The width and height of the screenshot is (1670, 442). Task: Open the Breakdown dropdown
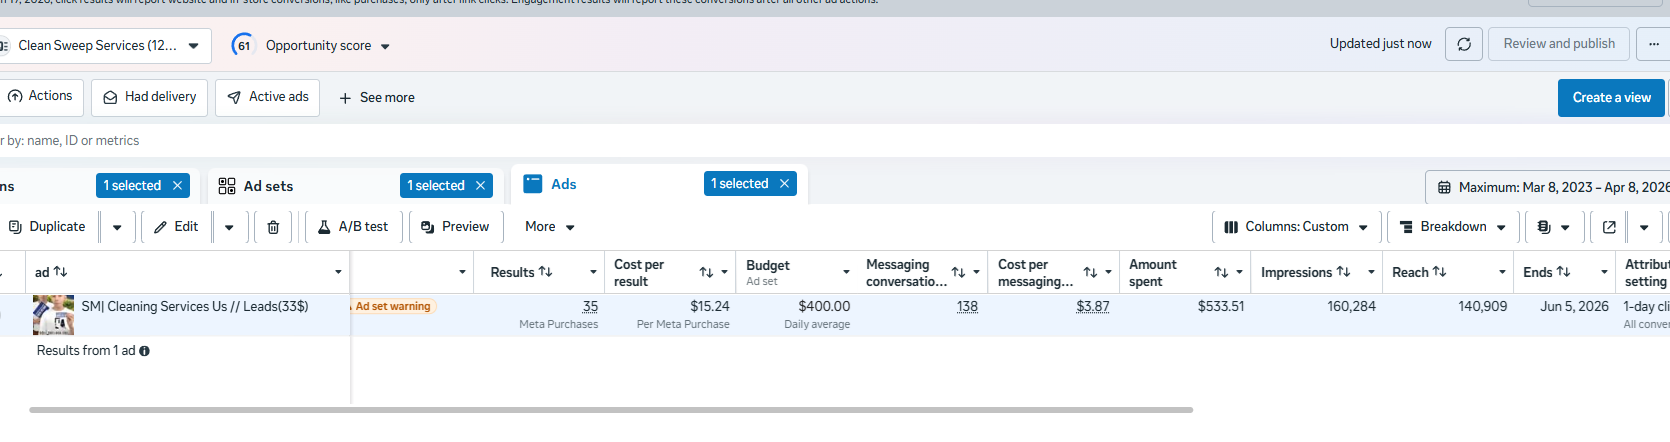(1453, 227)
